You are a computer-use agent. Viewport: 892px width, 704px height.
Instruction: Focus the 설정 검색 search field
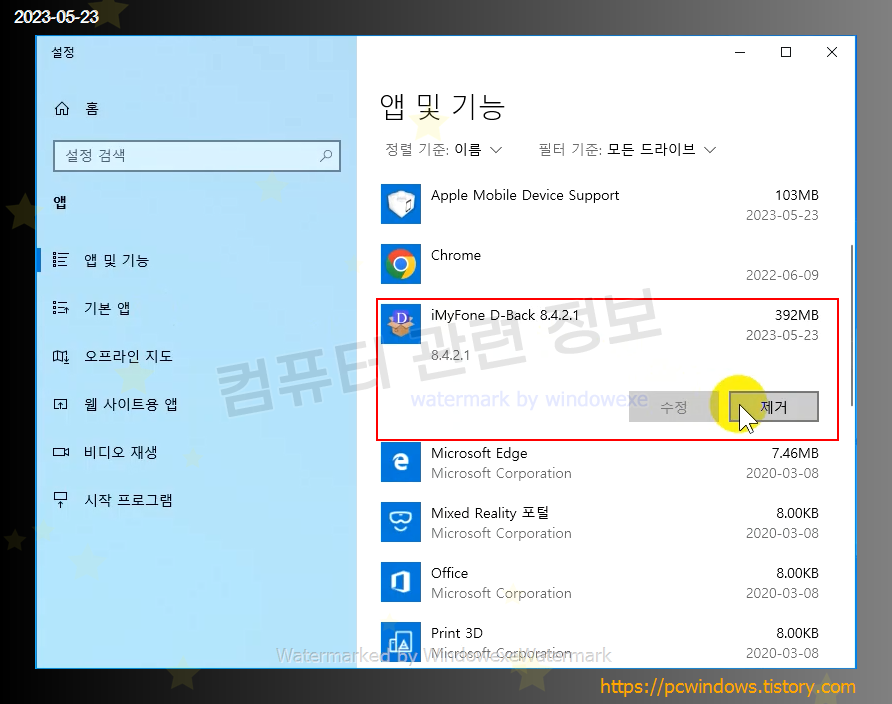(197, 156)
